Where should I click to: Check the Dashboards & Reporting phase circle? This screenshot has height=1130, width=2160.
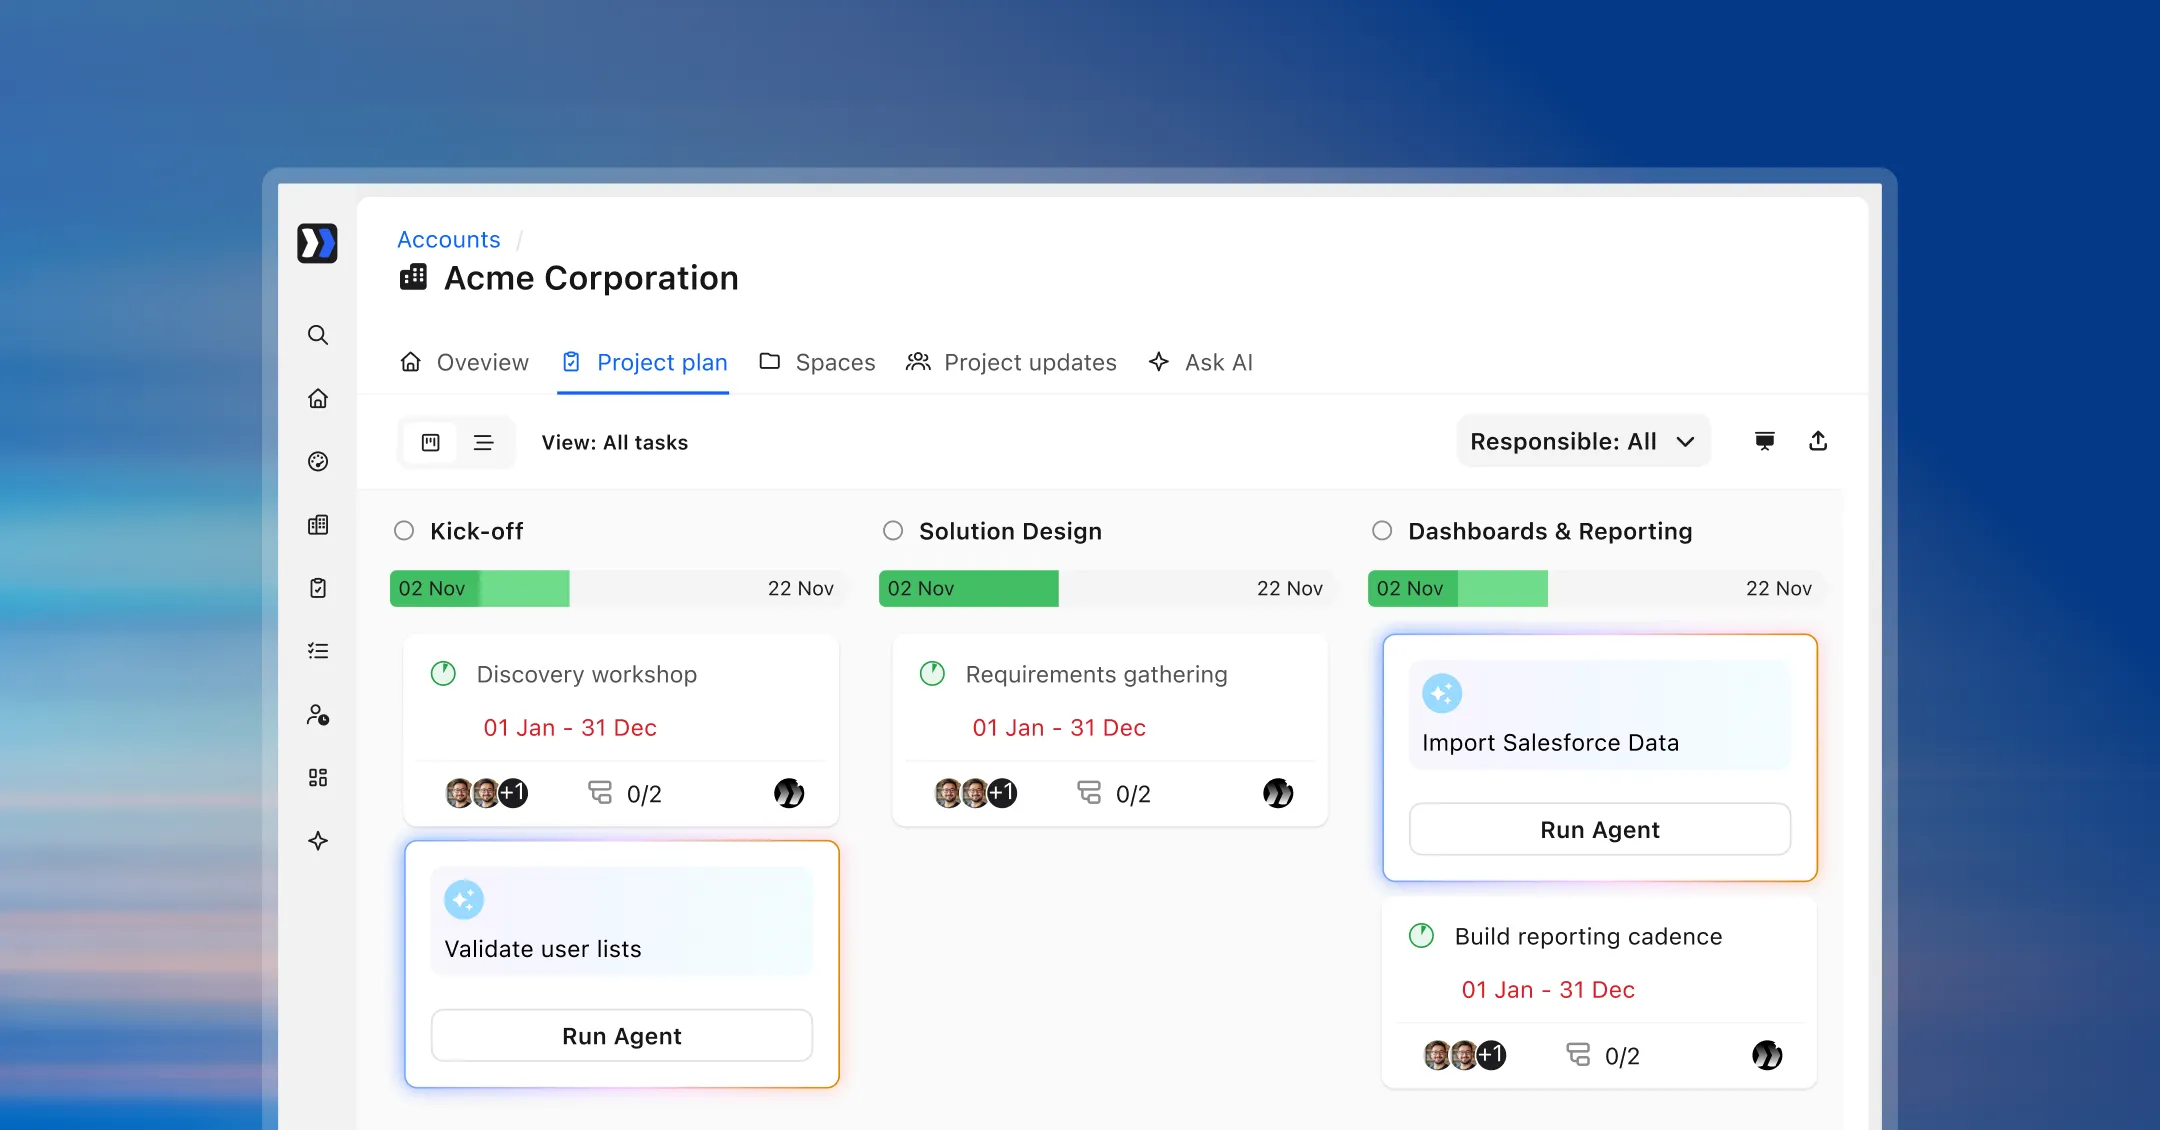[1382, 531]
